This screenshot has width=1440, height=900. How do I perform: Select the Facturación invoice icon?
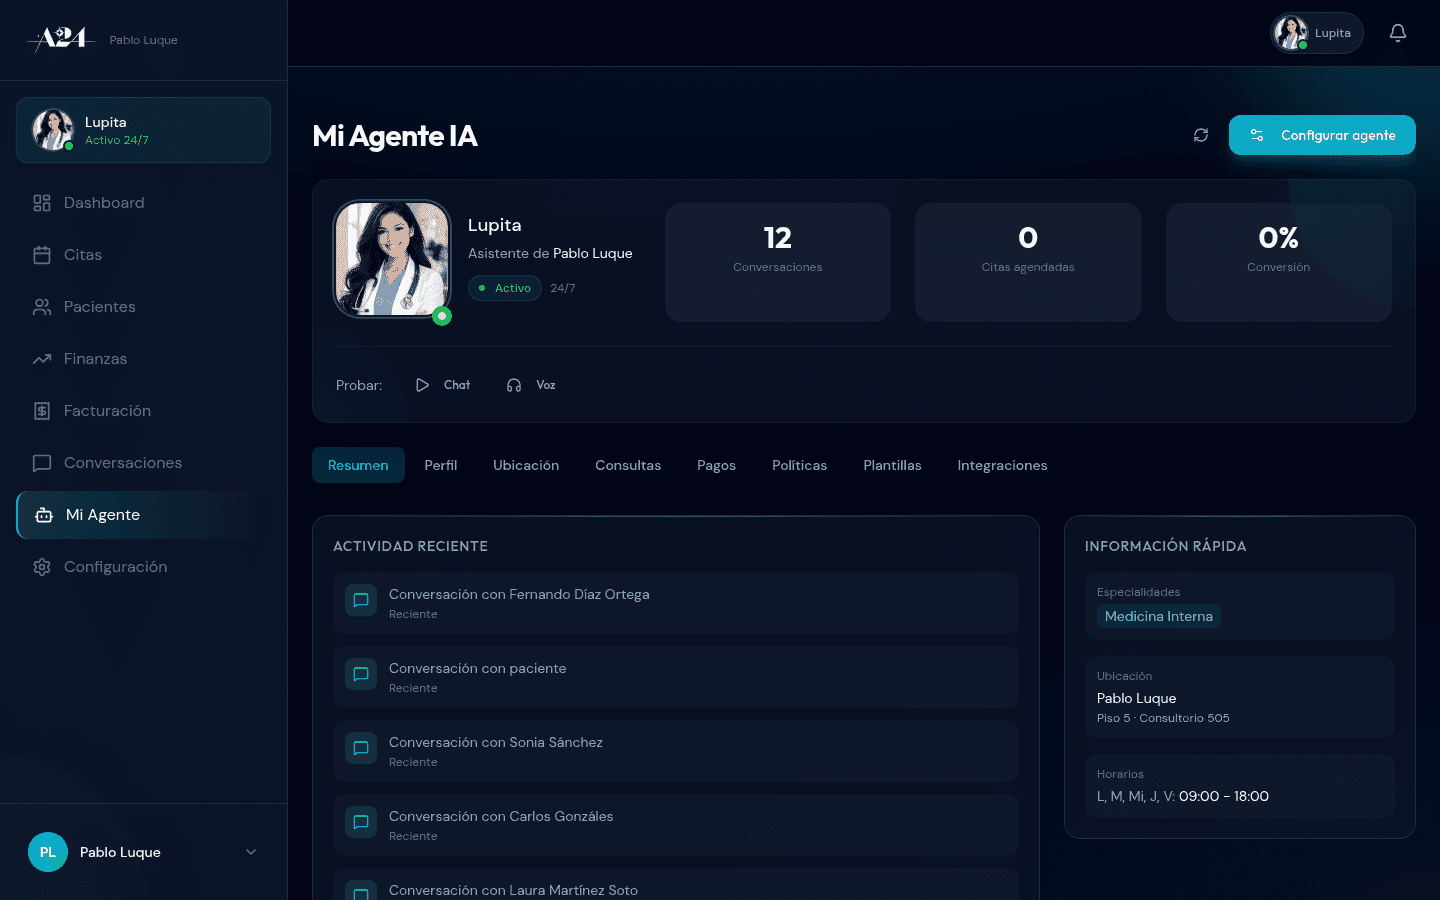[x=41, y=410]
